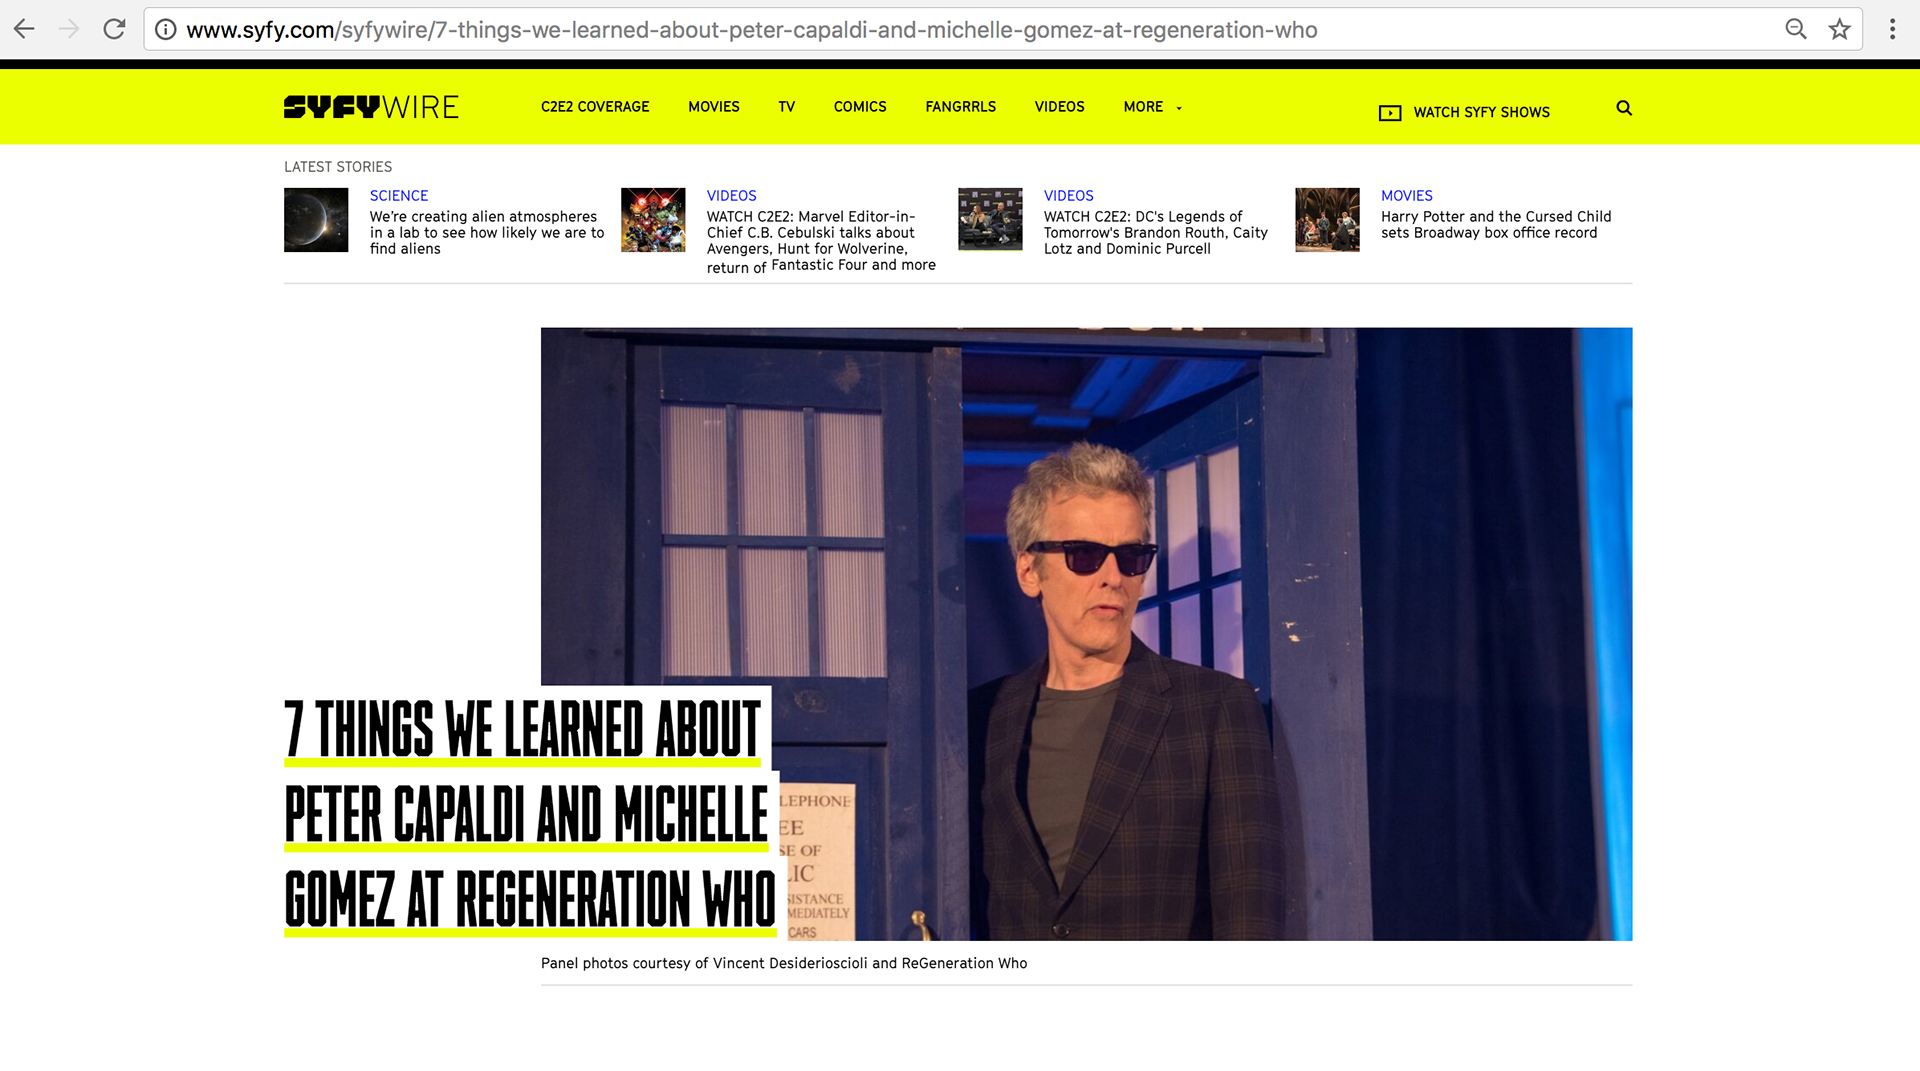
Task: Click Watch SYFY Shows link
Action: pos(1481,113)
